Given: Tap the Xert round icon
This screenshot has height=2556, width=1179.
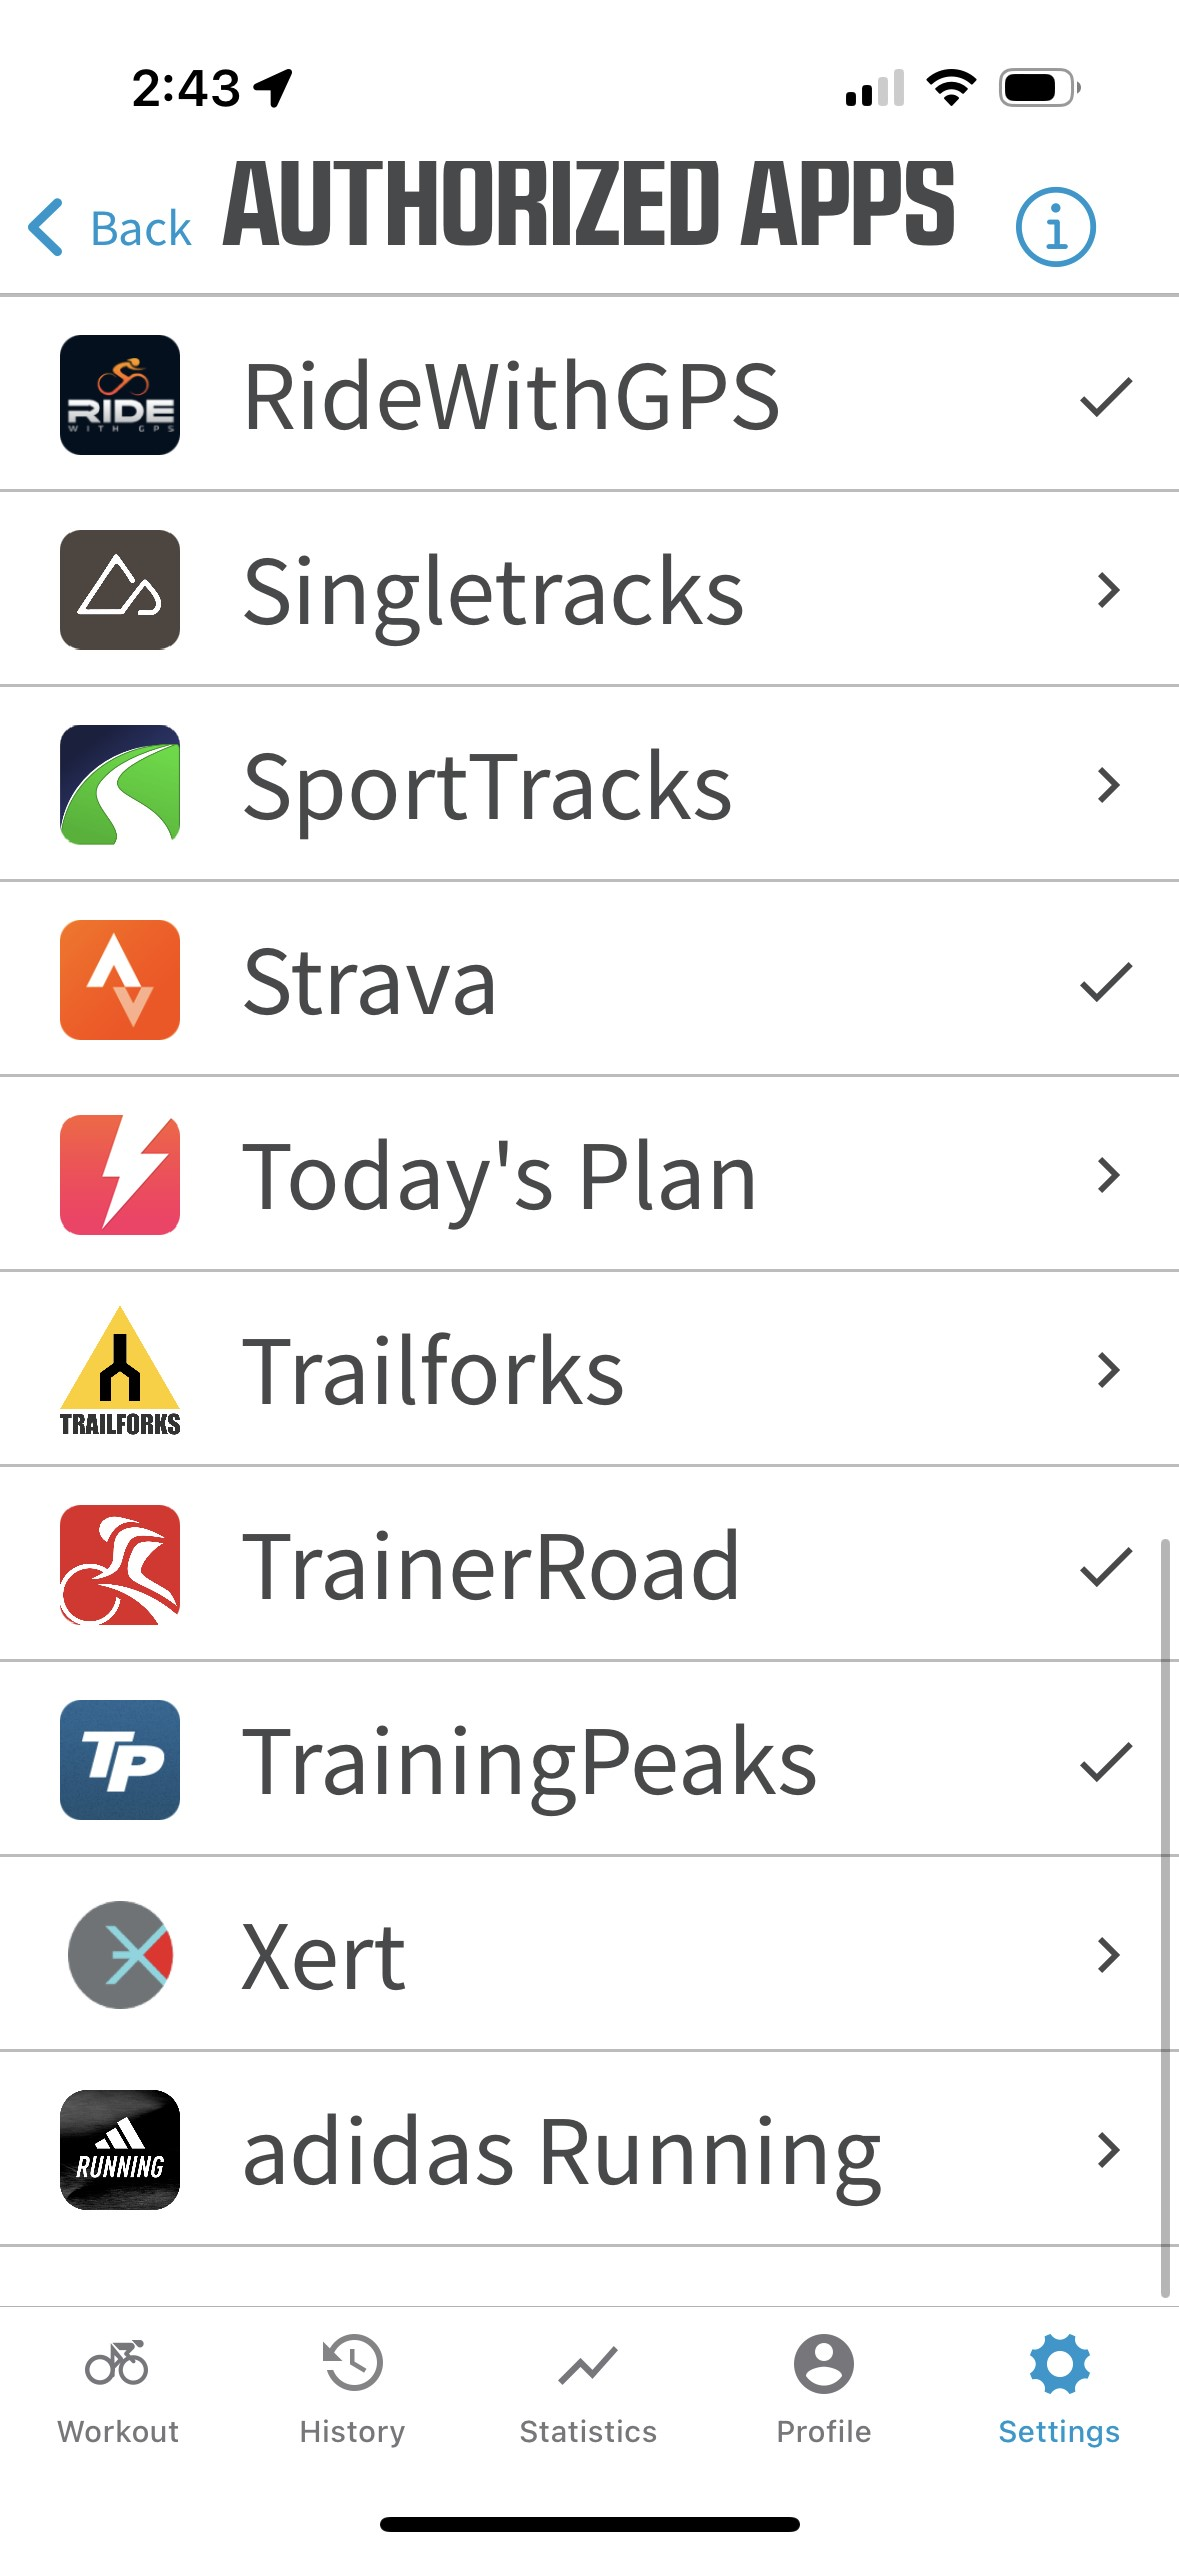Looking at the screenshot, I should click(x=120, y=1955).
